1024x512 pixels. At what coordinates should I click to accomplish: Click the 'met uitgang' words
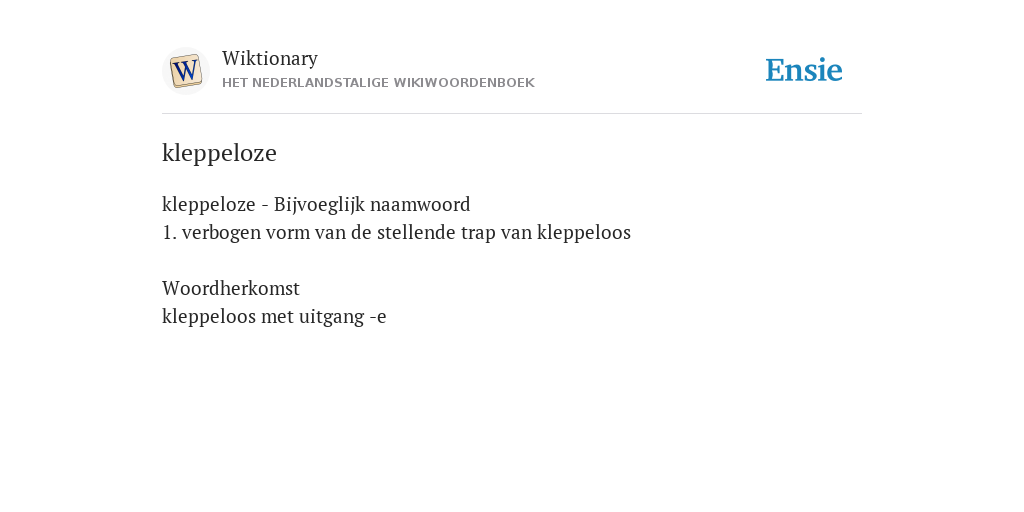point(313,317)
